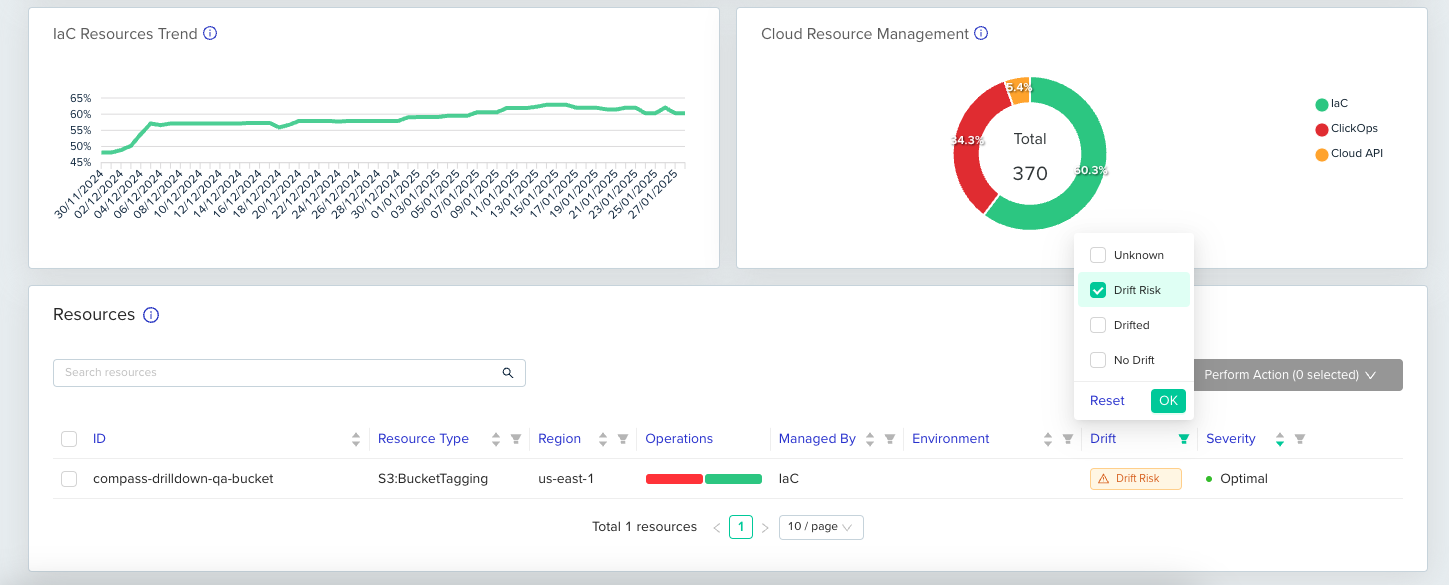The image size is (1449, 585).
Task: Sort the Environment column
Action: pyautogui.click(x=1048, y=439)
